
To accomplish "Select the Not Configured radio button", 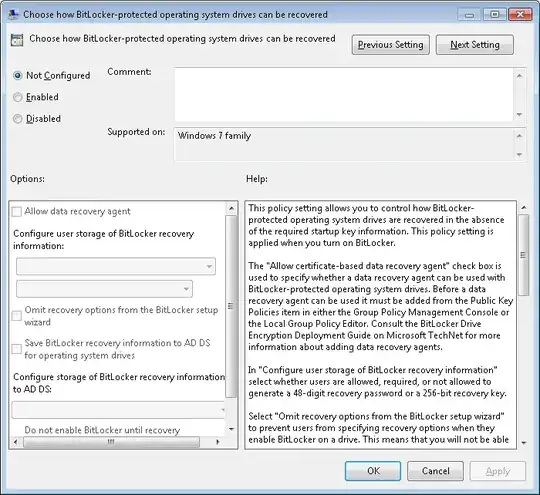I will 18,75.
